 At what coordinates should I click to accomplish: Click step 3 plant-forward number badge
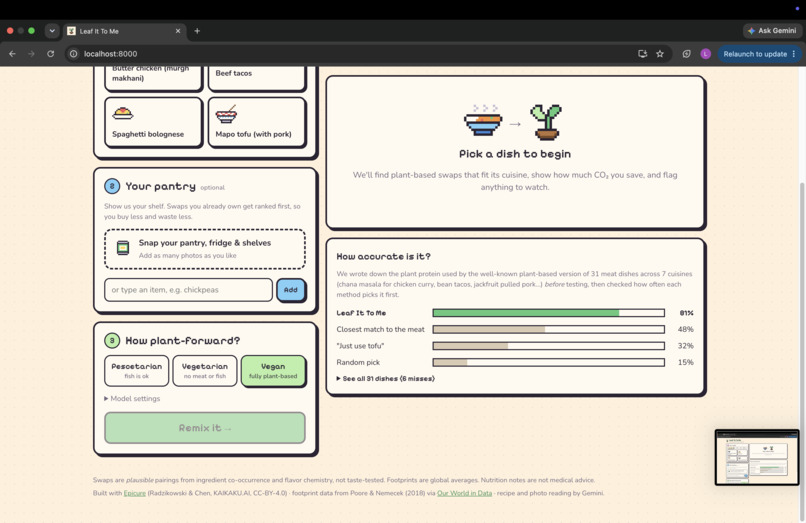coord(112,340)
